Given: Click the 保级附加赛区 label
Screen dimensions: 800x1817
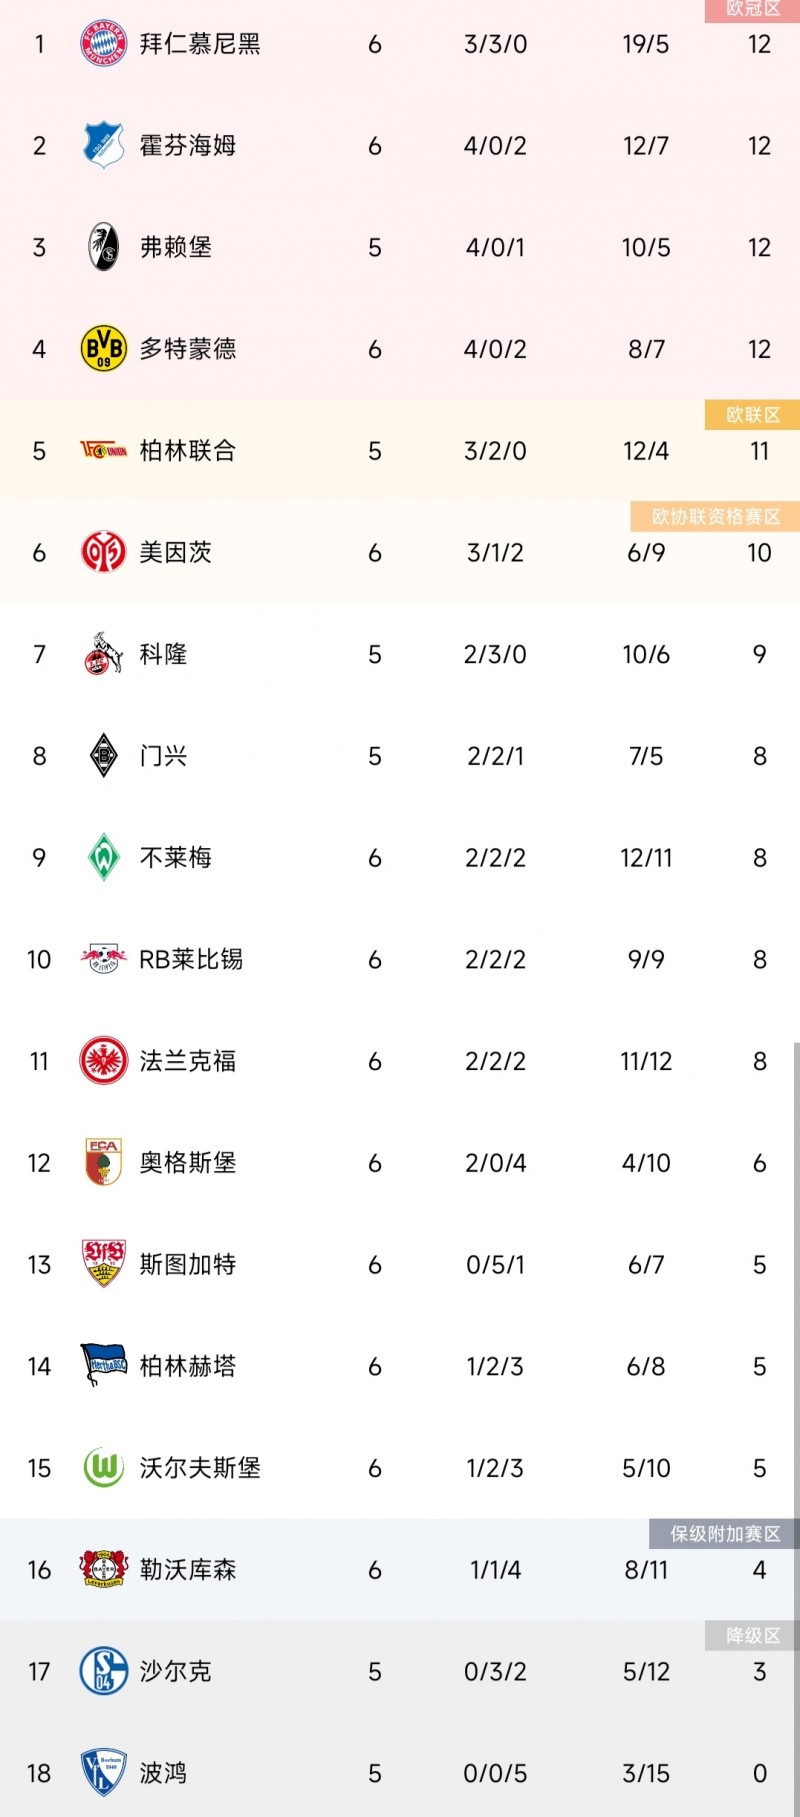Looking at the screenshot, I should tap(722, 1535).
